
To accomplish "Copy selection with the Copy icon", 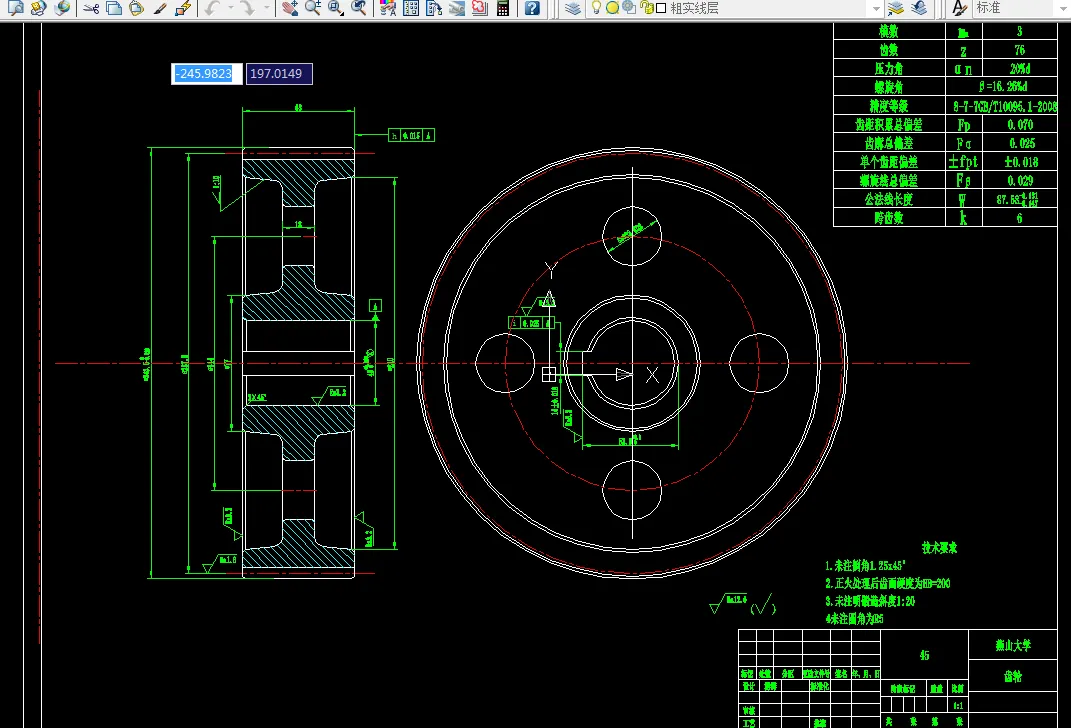I will click(114, 8).
